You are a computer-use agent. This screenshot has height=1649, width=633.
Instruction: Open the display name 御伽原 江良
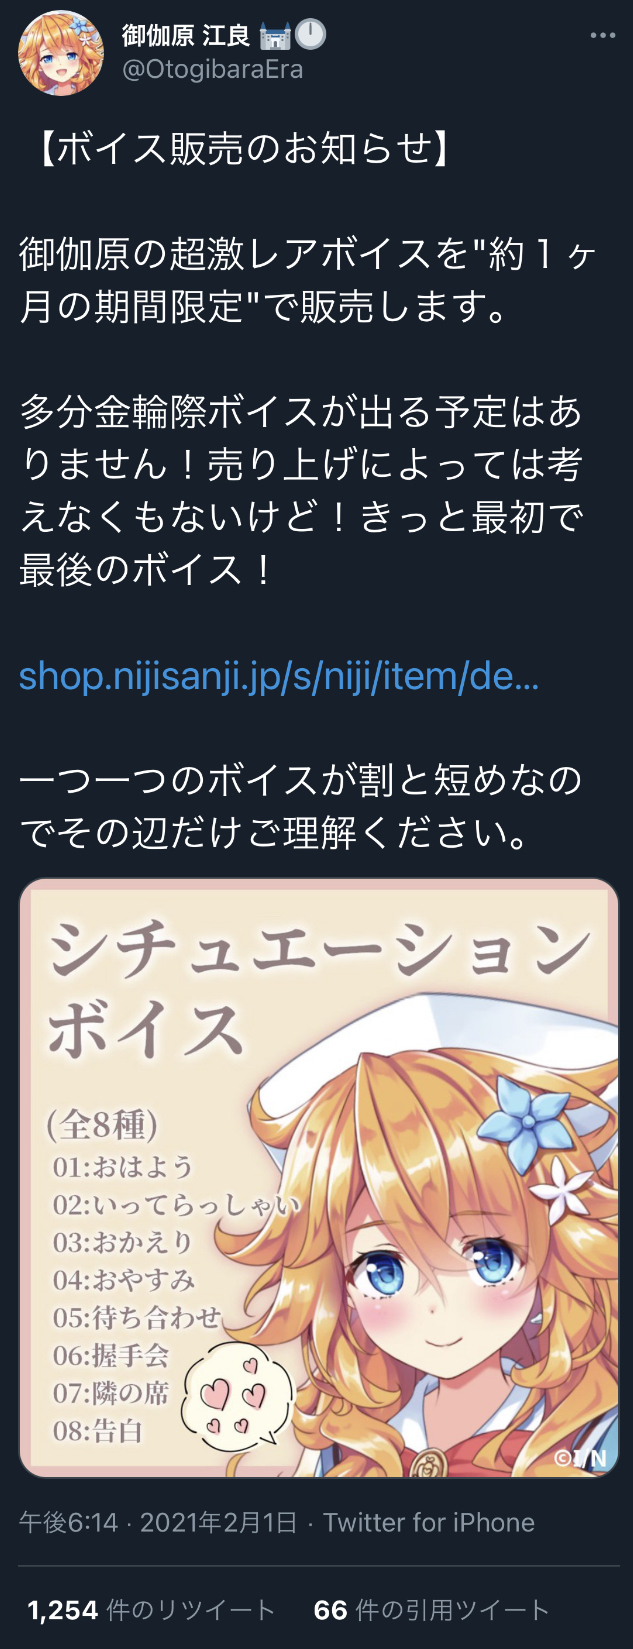coord(186,36)
